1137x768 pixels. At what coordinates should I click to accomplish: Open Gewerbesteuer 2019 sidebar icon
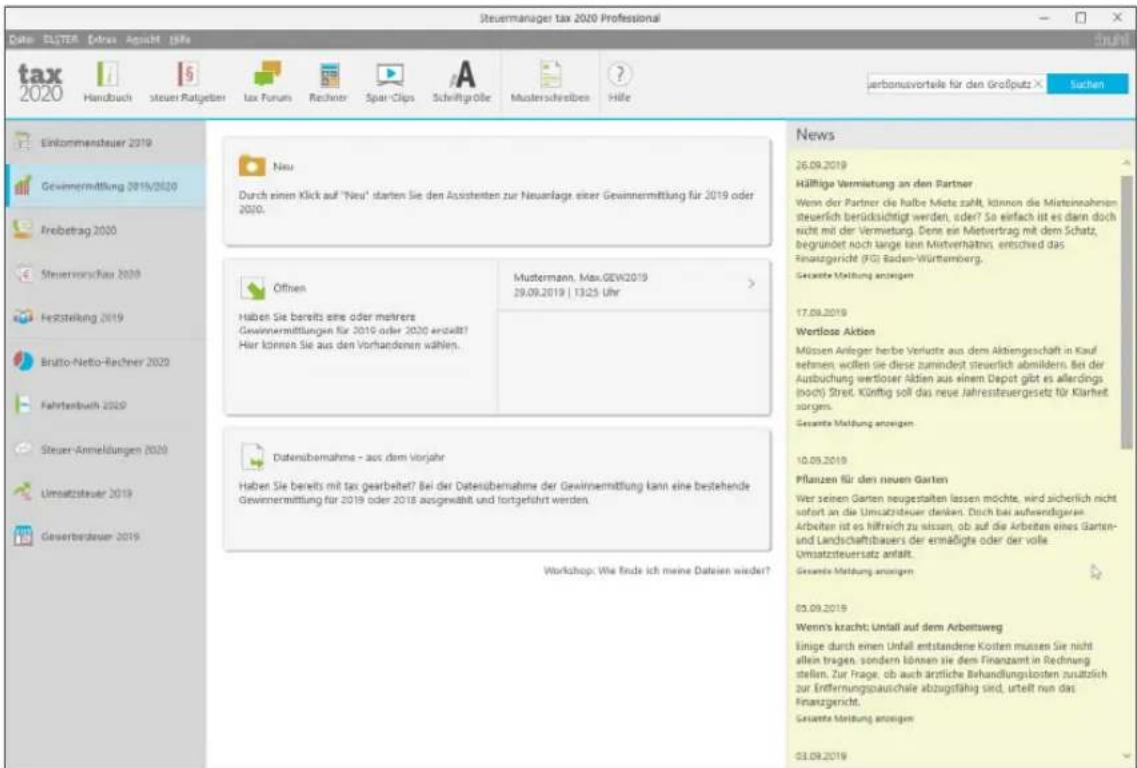click(23, 537)
